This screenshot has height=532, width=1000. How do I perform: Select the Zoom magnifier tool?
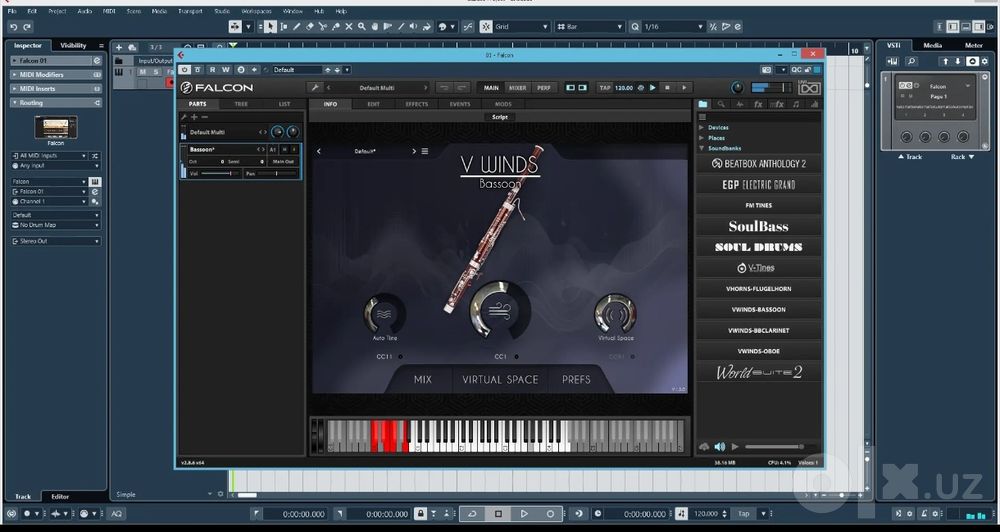click(362, 27)
